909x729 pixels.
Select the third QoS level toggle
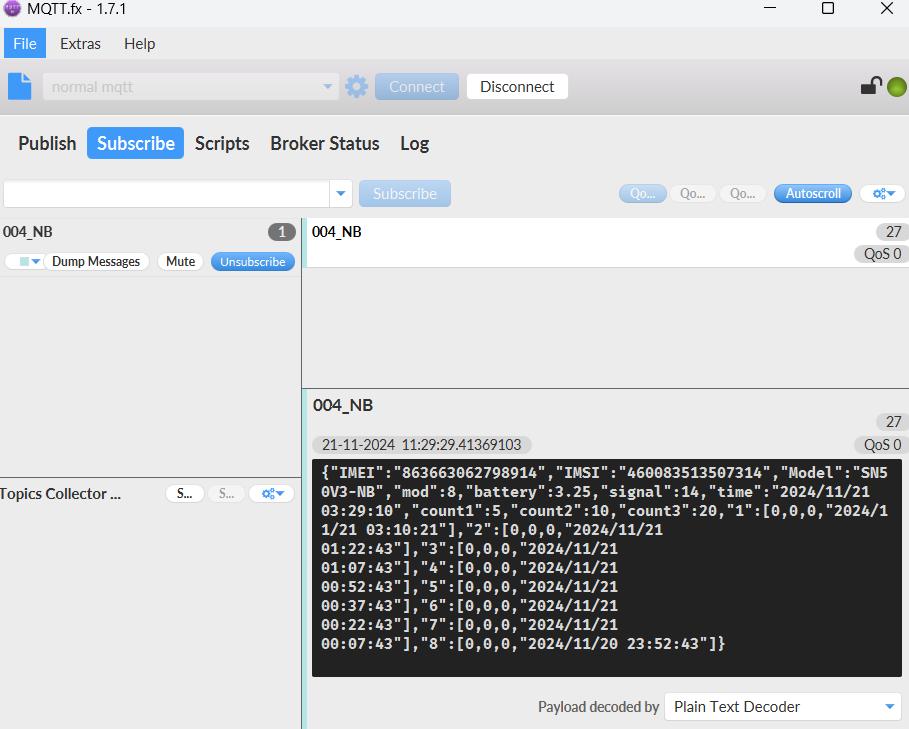tap(742, 194)
